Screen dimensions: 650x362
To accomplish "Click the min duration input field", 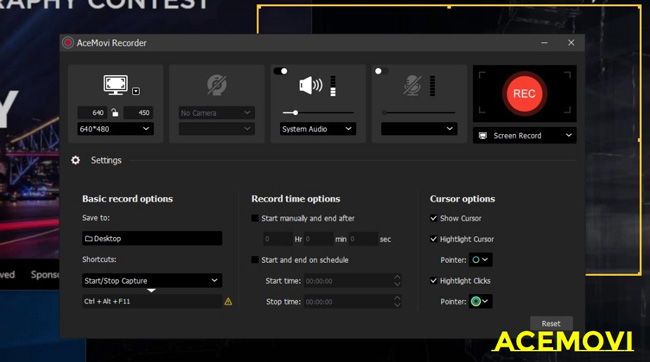I will click(x=319, y=239).
